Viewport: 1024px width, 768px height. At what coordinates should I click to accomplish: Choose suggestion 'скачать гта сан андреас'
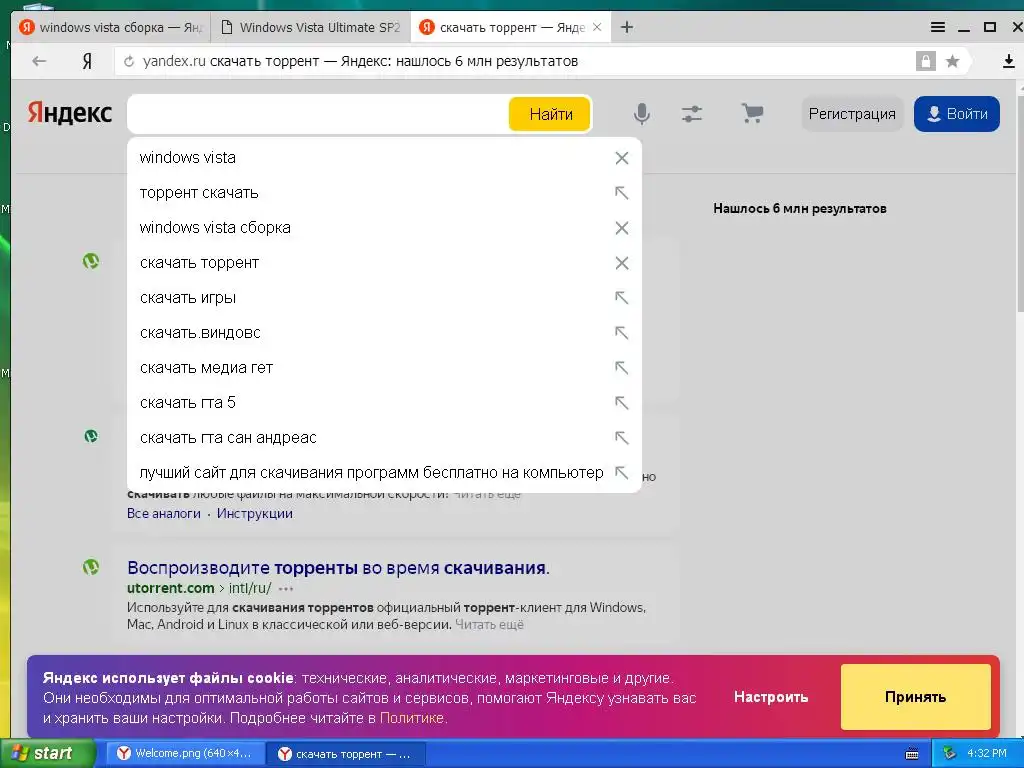click(384, 438)
